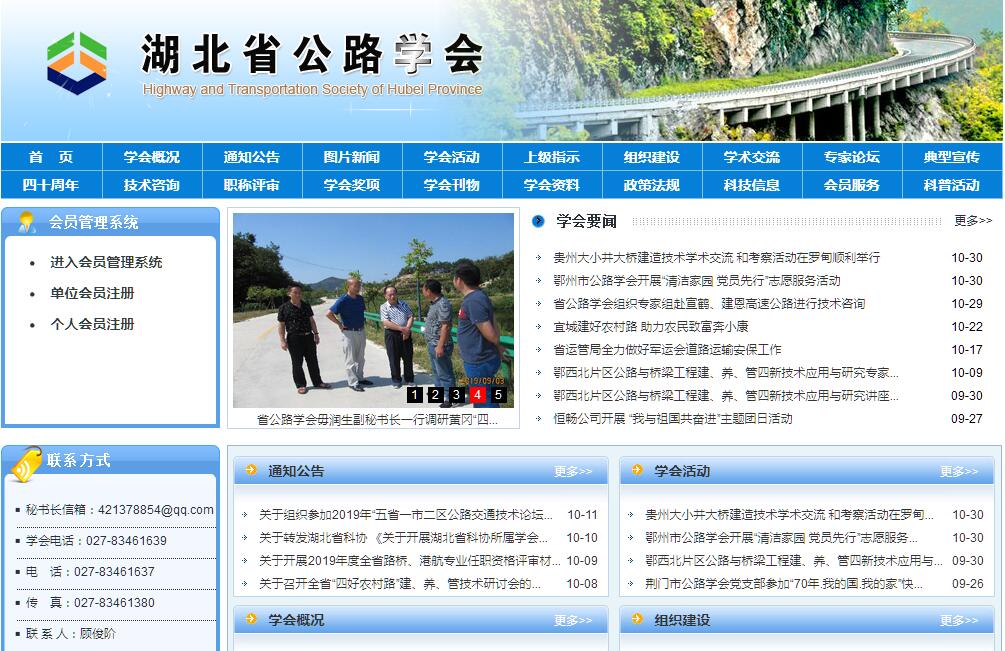Open 组织建设 in the navigation bar
Screen dimensions: 1005x651
pyautogui.click(x=652, y=157)
